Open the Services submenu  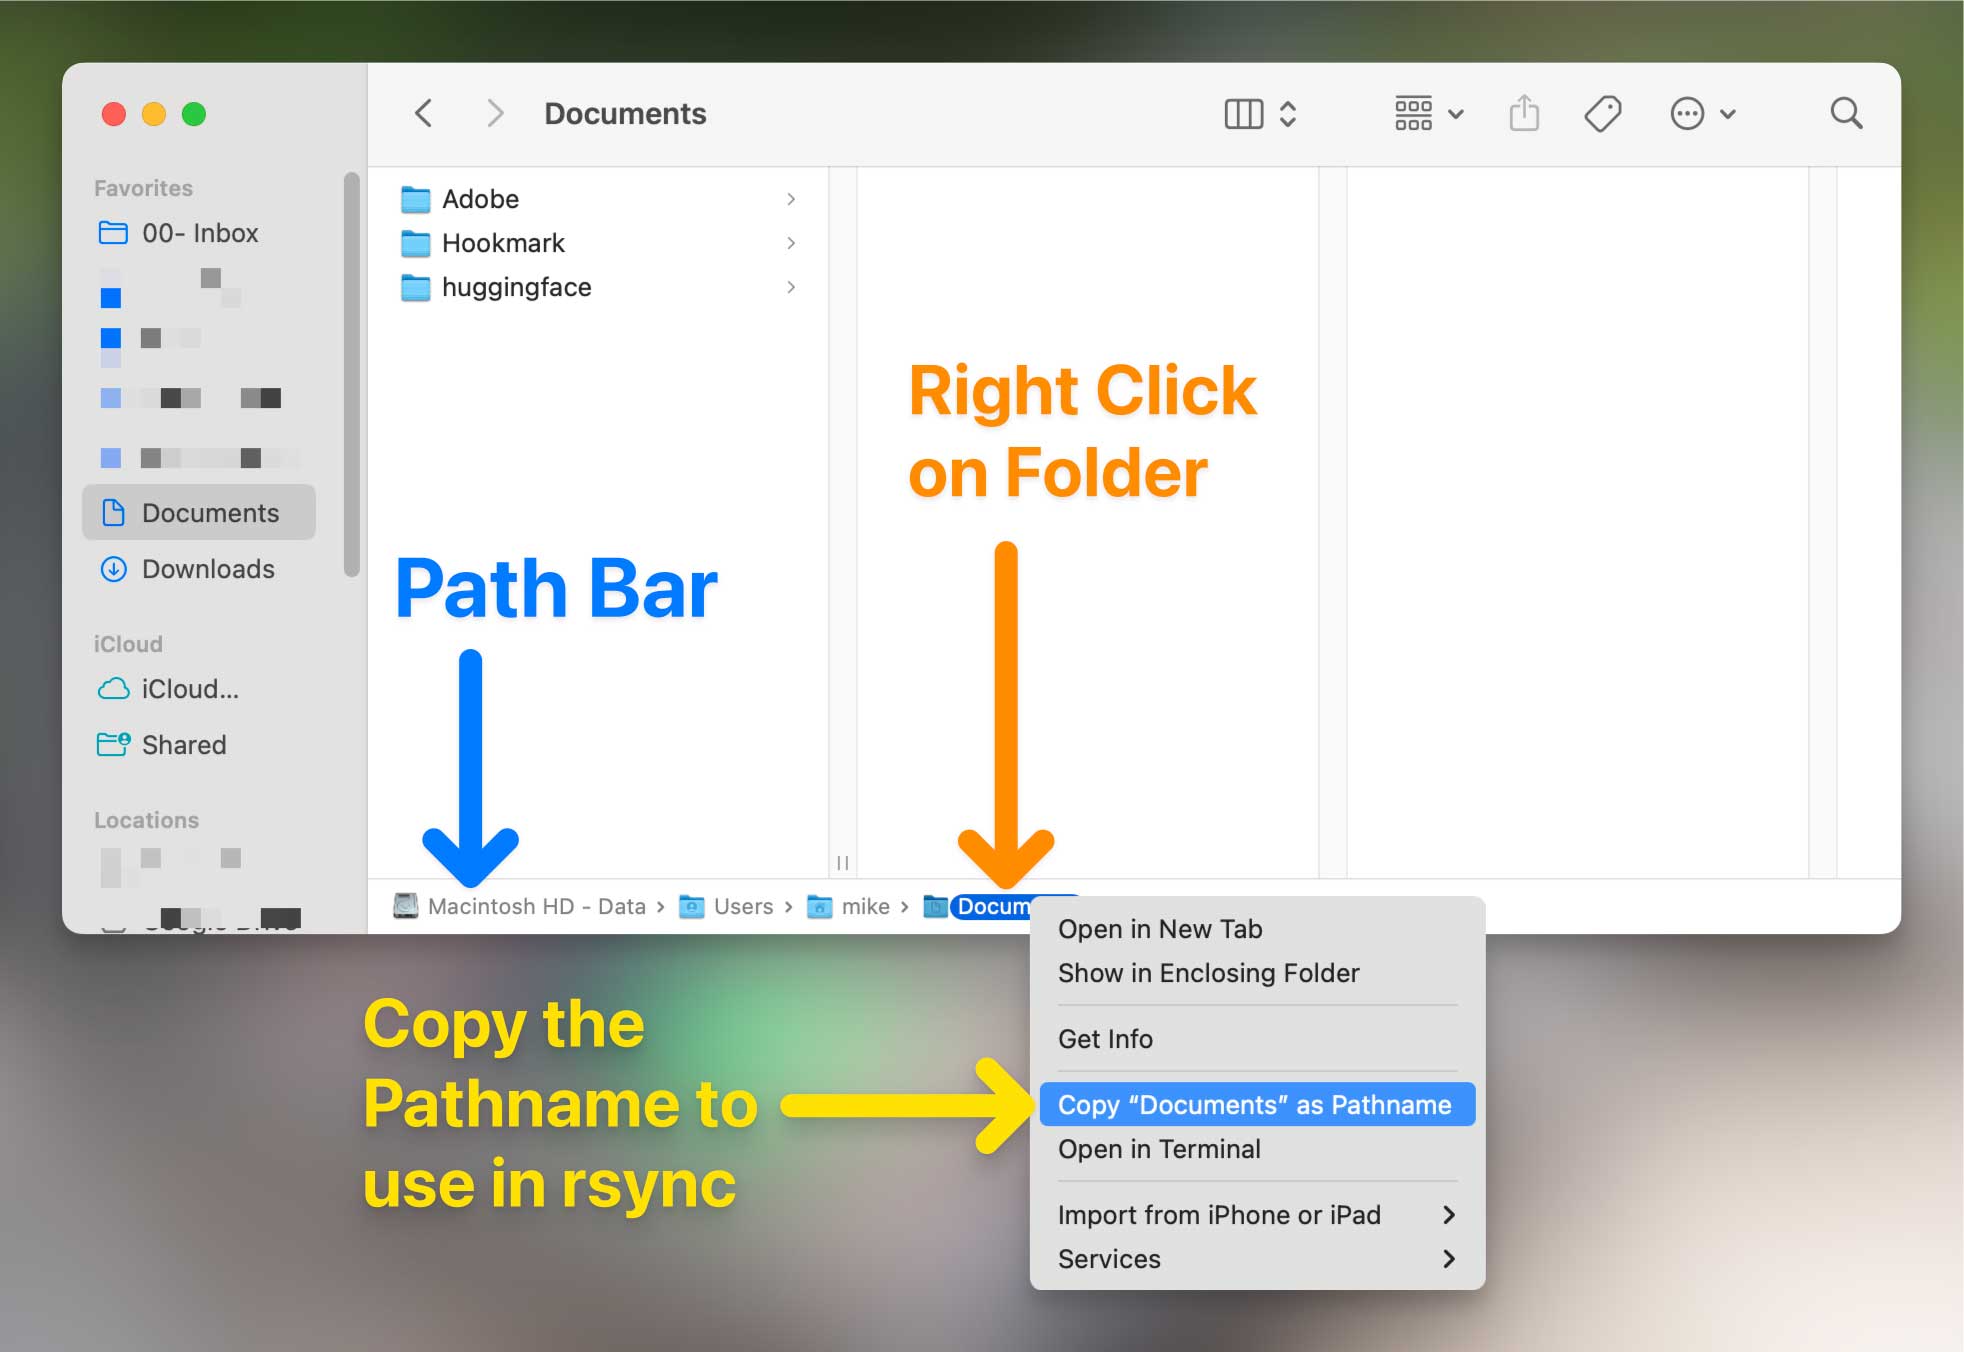[x=1258, y=1259]
